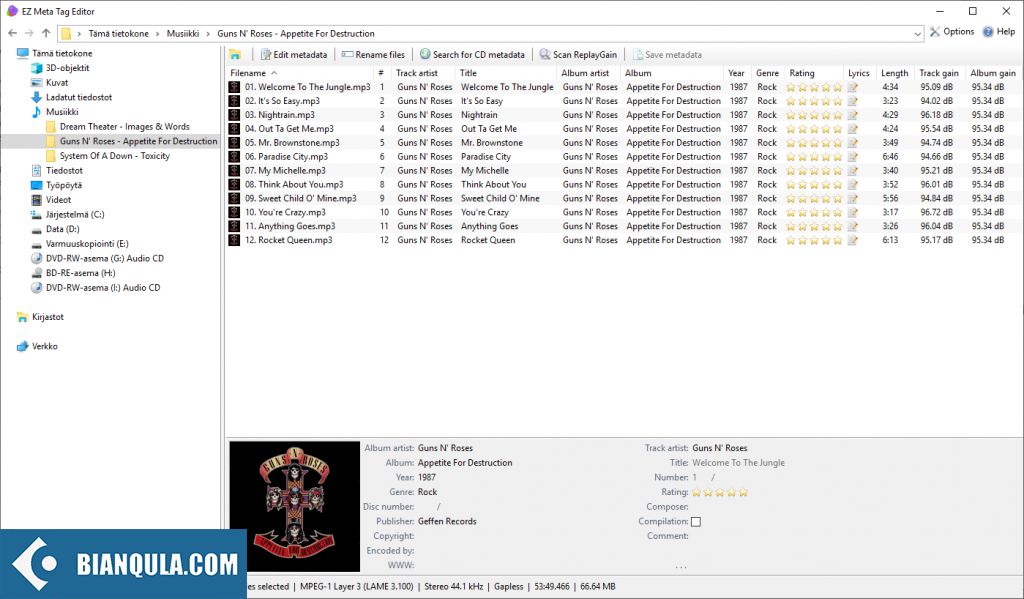
Task: Select Musiikki folder in tree
Action: [62, 112]
